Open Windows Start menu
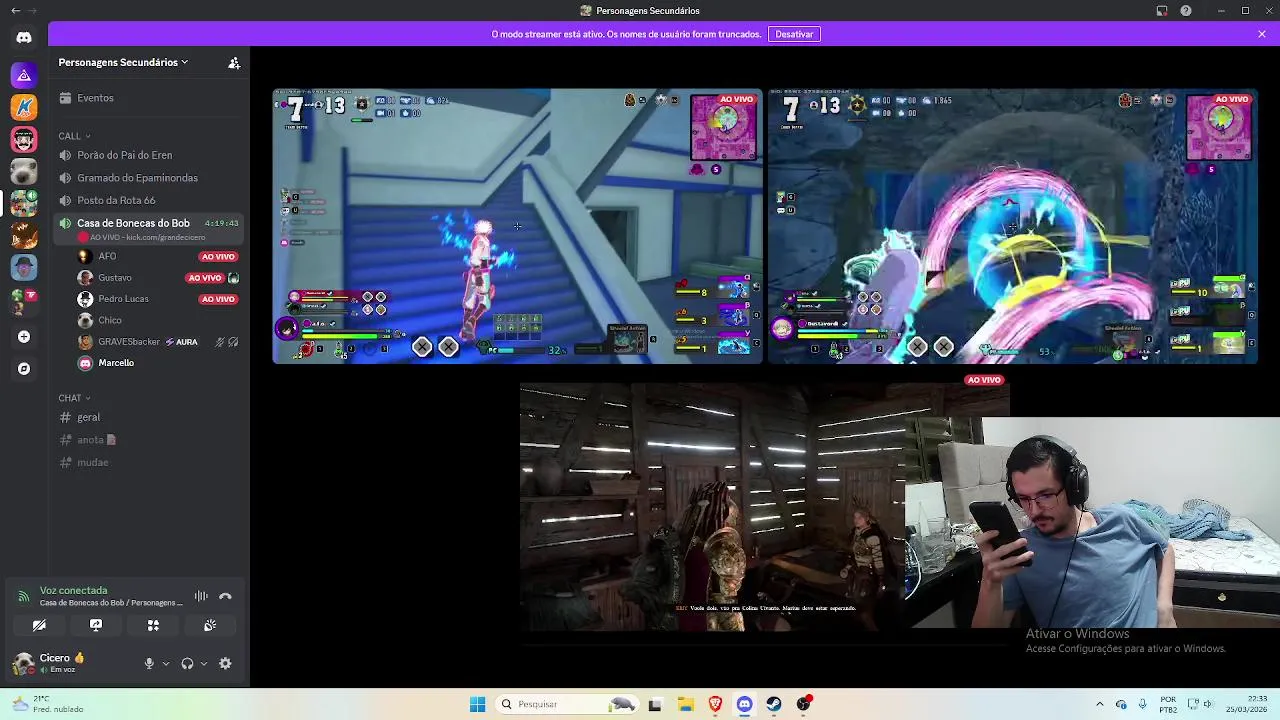 coord(477,704)
